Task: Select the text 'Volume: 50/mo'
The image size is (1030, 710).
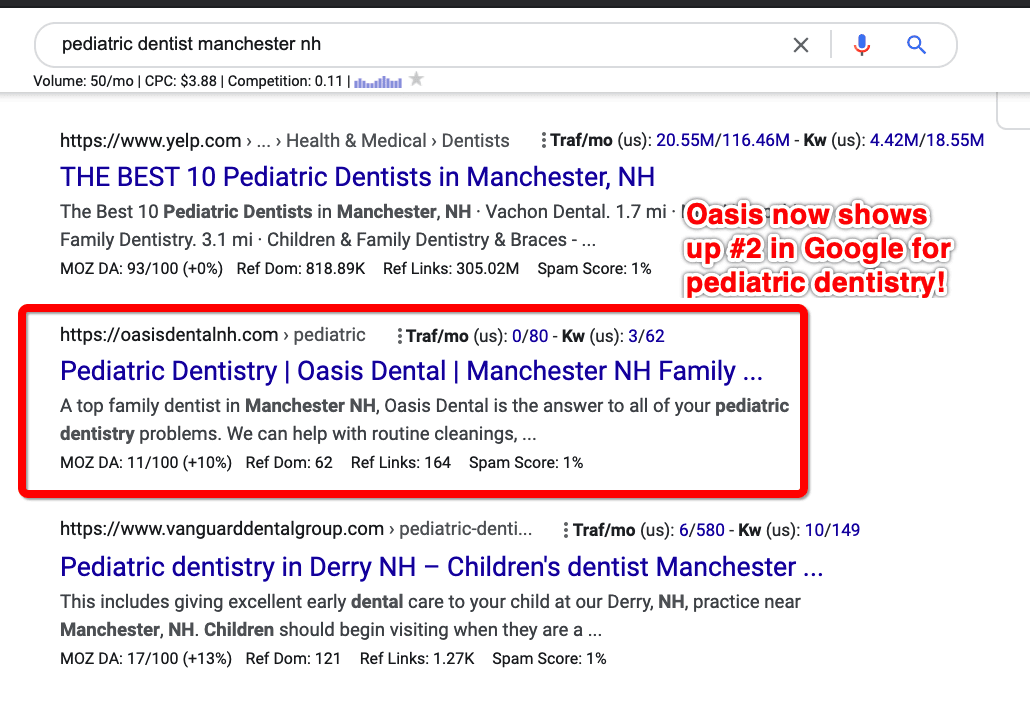Action: point(83,81)
